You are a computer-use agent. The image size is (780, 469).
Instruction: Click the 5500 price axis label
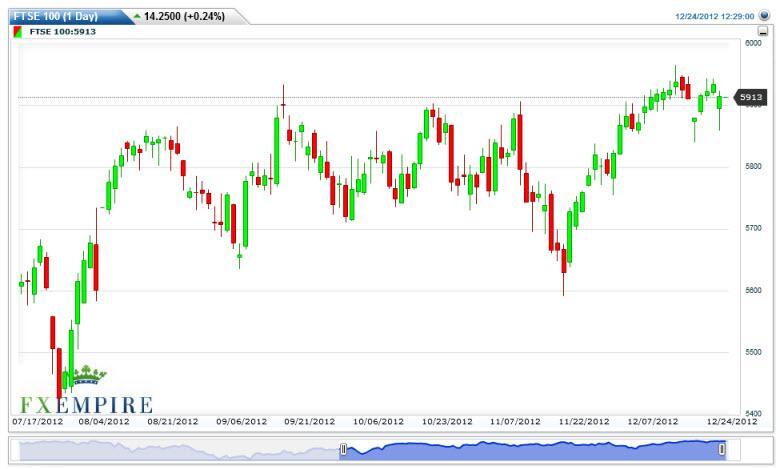[x=753, y=352]
